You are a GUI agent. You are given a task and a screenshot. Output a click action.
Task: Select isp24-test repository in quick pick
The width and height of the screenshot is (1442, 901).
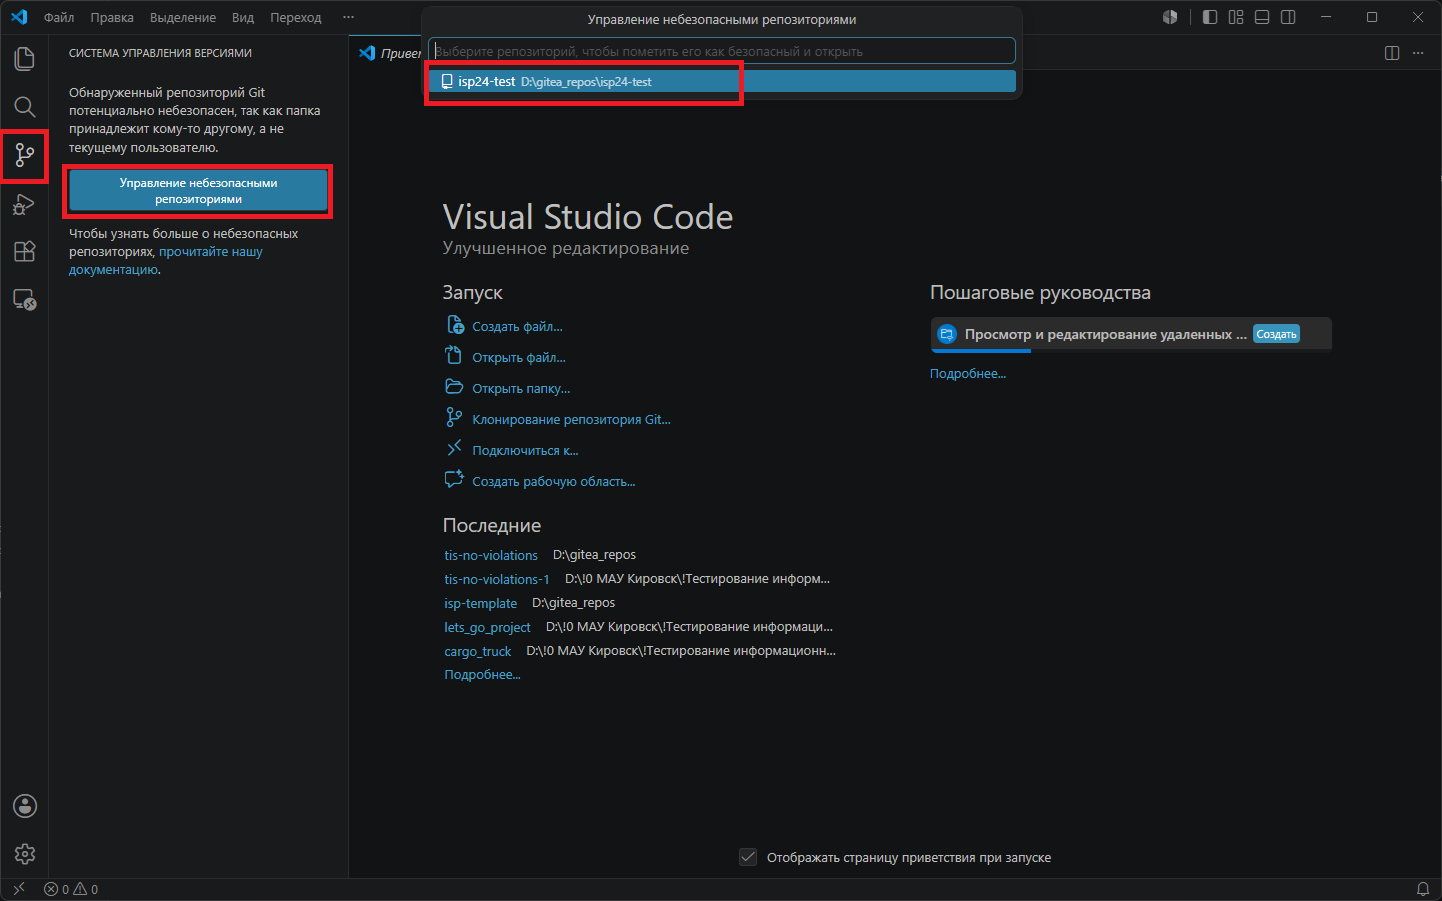point(722,82)
